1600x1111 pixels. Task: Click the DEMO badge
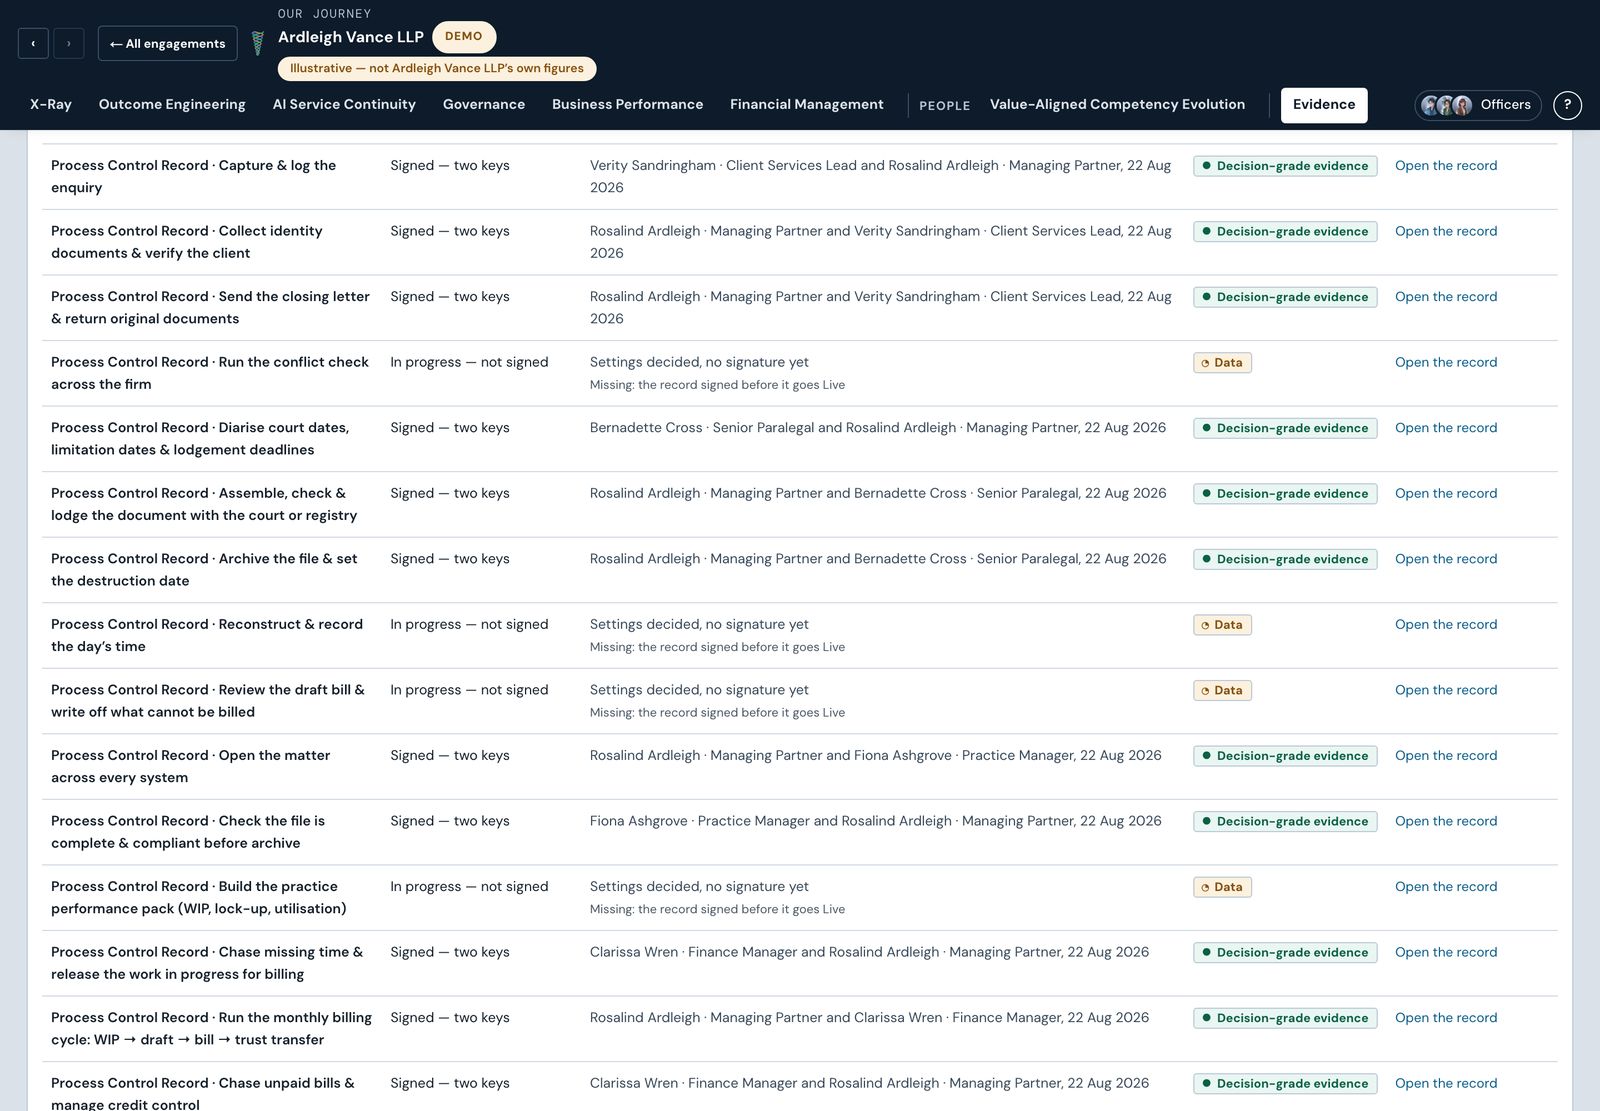tap(464, 37)
